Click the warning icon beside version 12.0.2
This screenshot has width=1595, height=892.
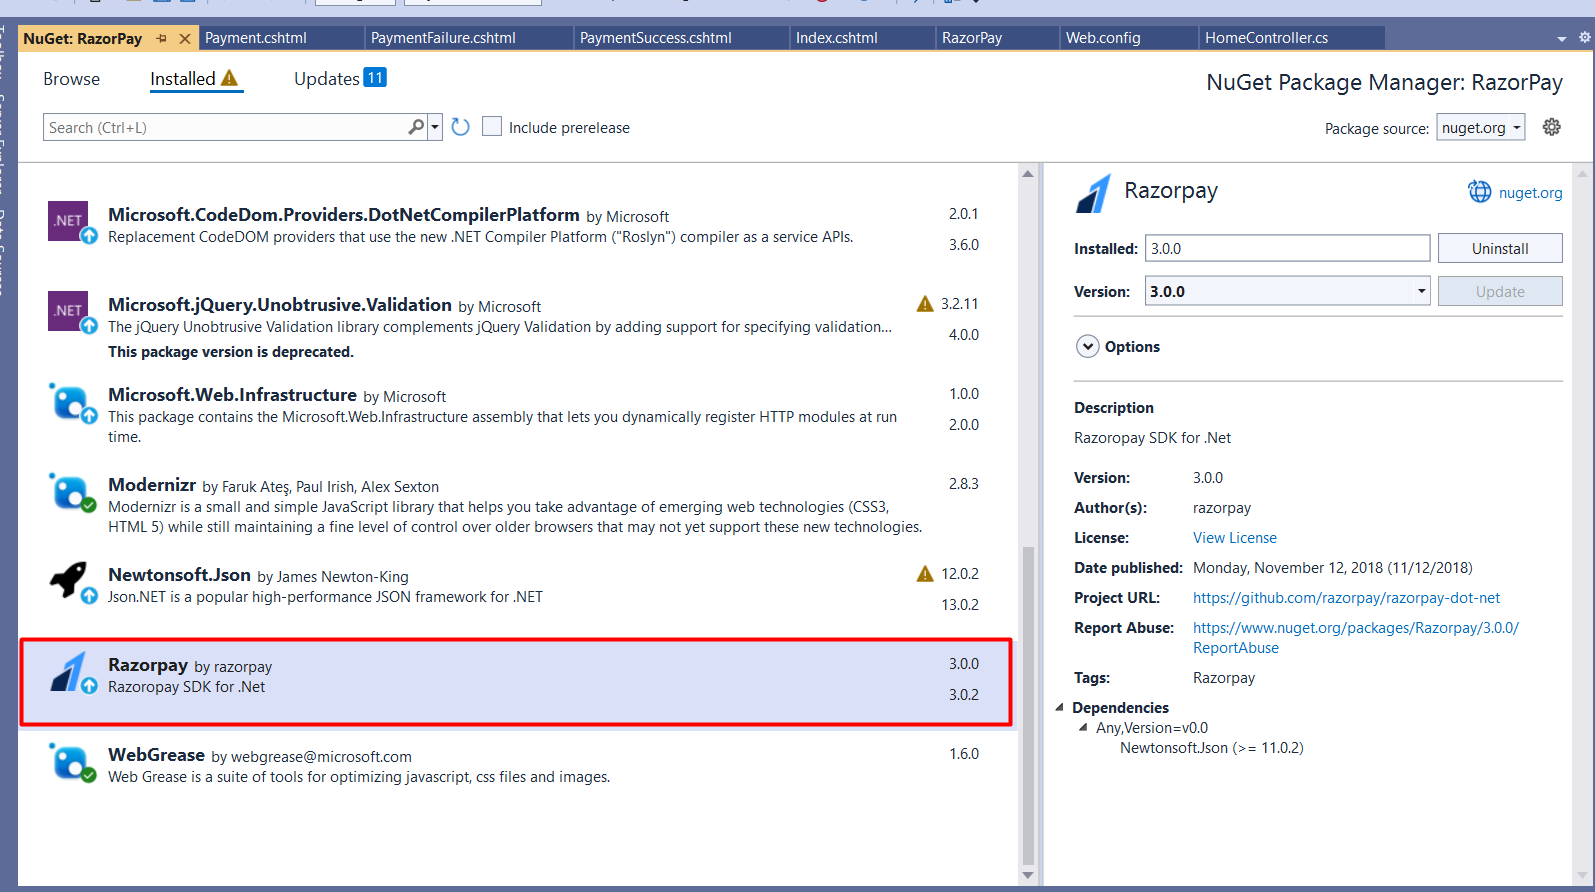pos(925,573)
